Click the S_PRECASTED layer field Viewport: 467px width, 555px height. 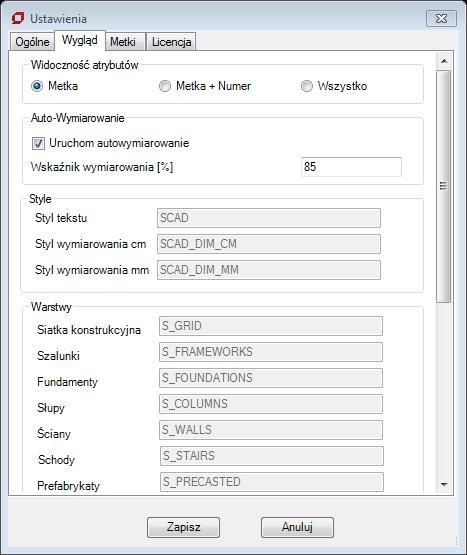coord(272,482)
